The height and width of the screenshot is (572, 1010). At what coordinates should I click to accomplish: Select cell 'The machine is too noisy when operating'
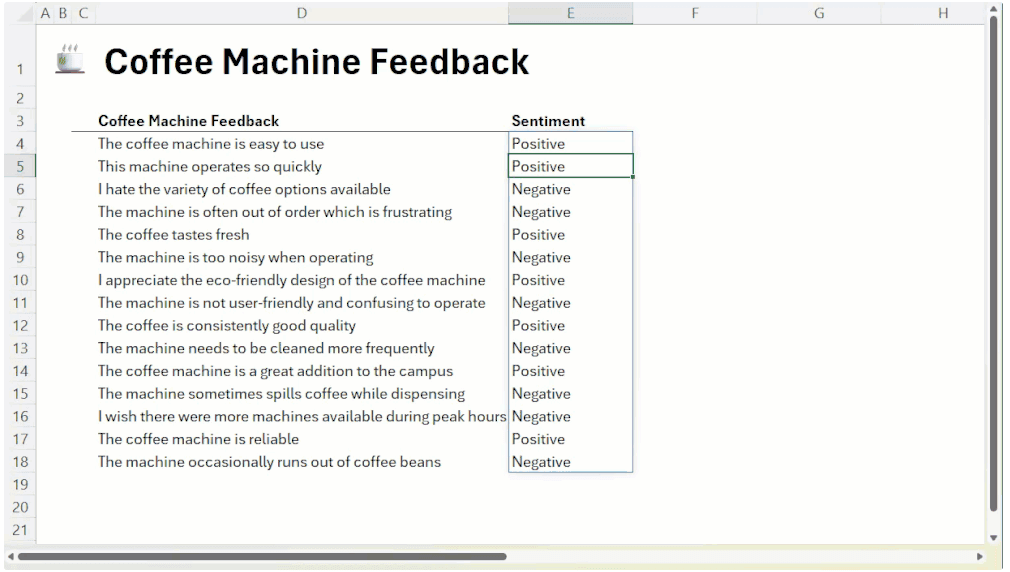point(301,257)
